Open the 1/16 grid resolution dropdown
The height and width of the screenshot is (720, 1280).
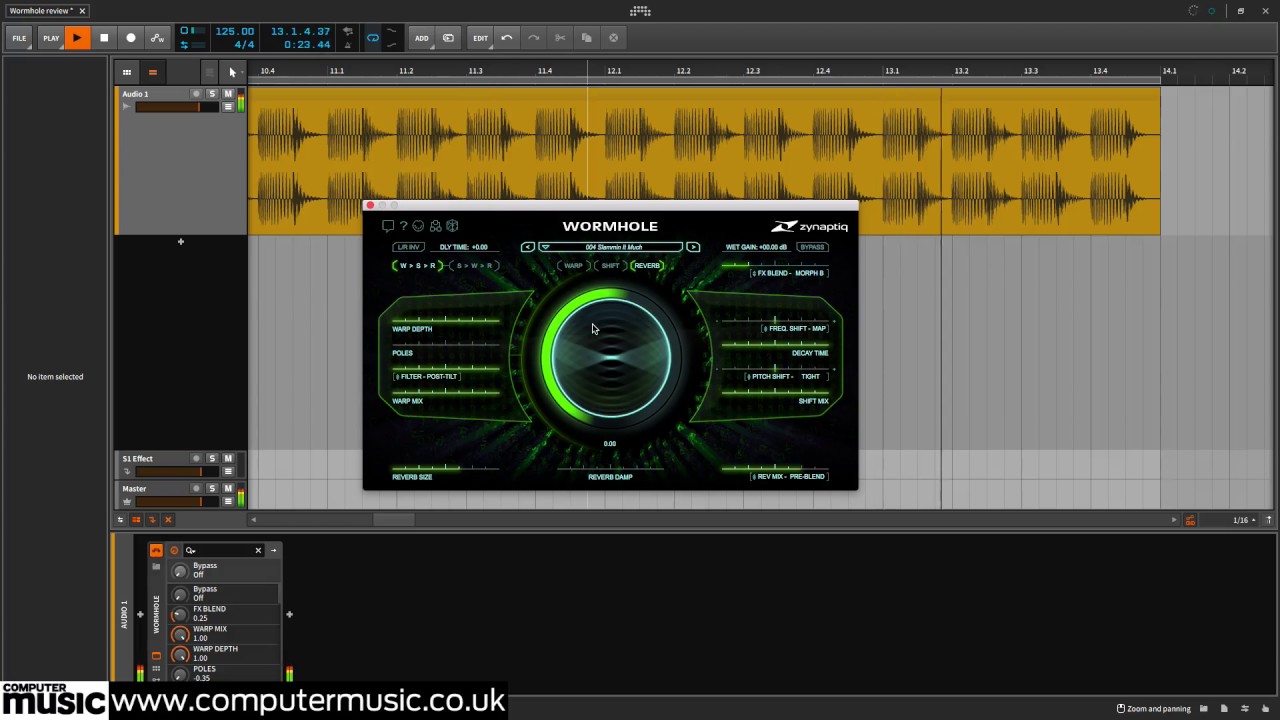(x=1244, y=520)
